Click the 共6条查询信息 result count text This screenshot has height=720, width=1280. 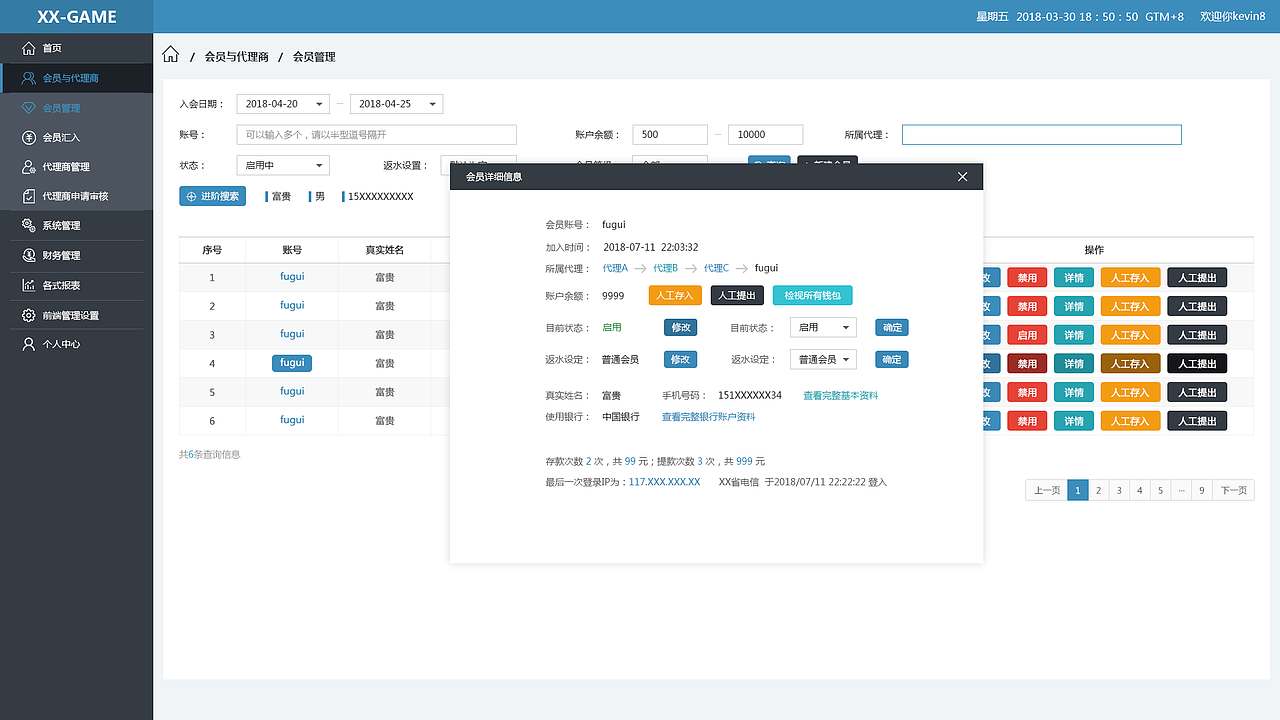pos(210,454)
